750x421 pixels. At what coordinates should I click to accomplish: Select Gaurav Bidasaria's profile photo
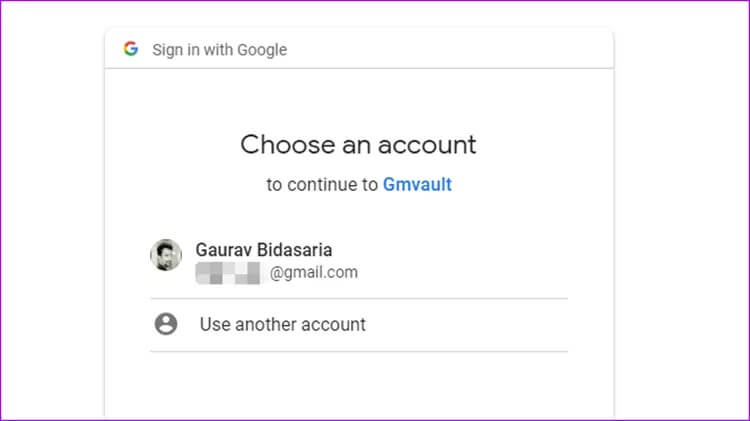click(166, 255)
